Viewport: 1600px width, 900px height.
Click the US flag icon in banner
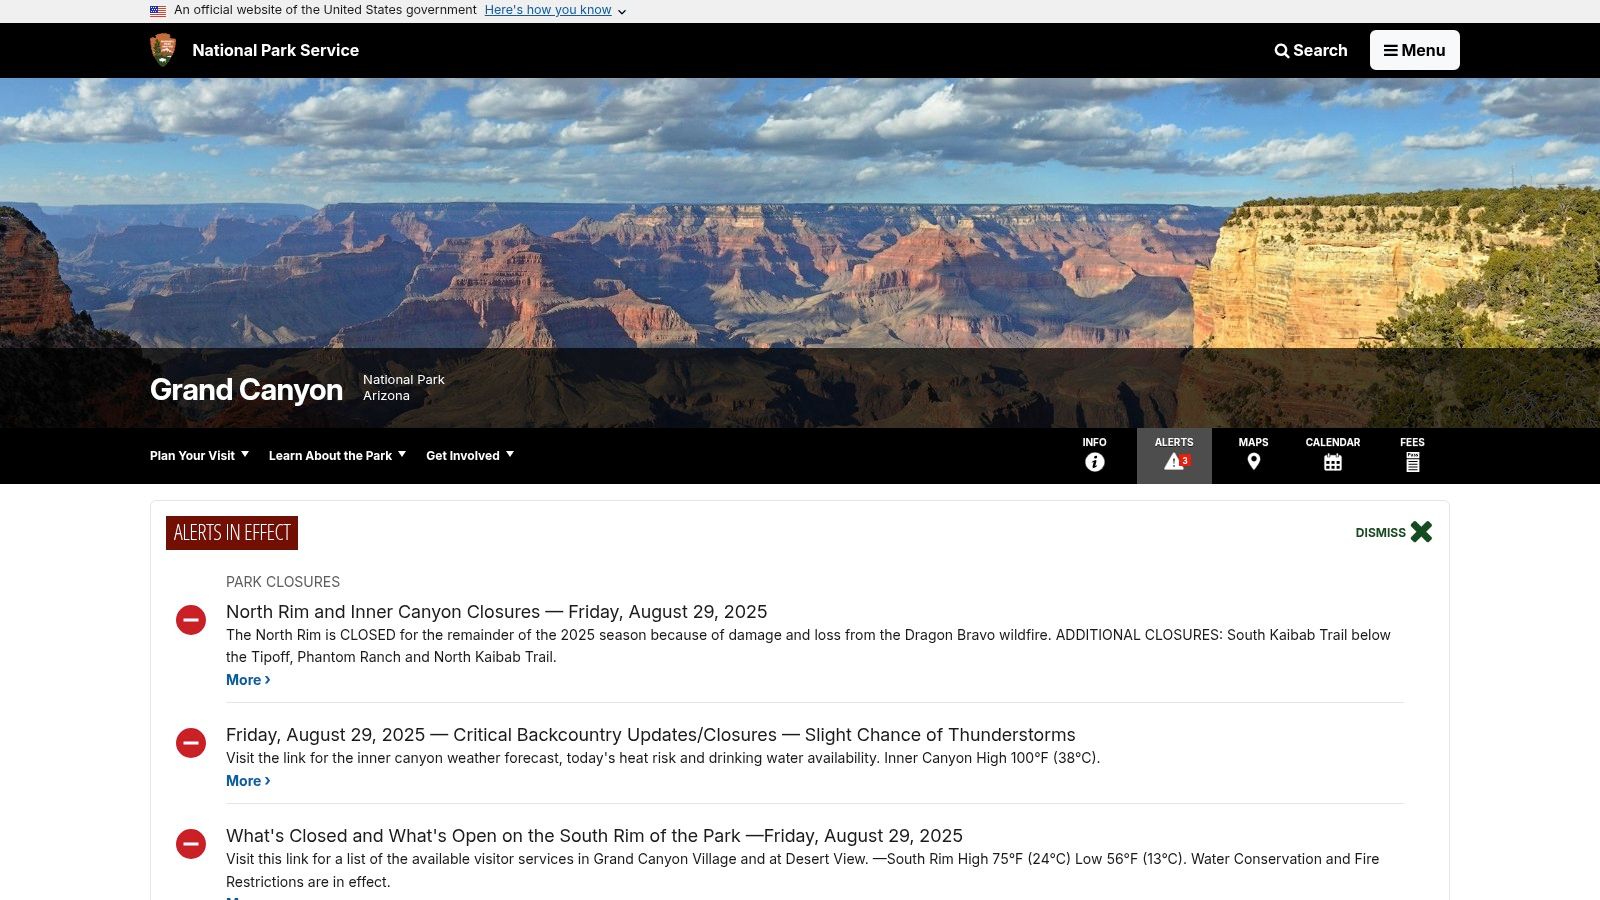coord(158,11)
